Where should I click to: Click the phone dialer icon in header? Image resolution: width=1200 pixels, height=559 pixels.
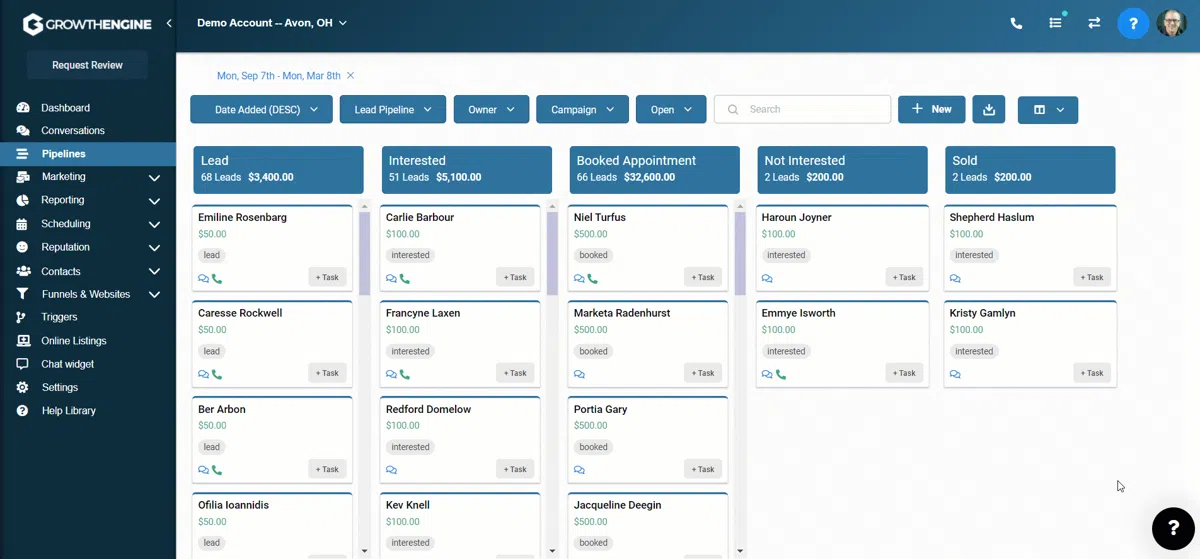tap(1016, 23)
